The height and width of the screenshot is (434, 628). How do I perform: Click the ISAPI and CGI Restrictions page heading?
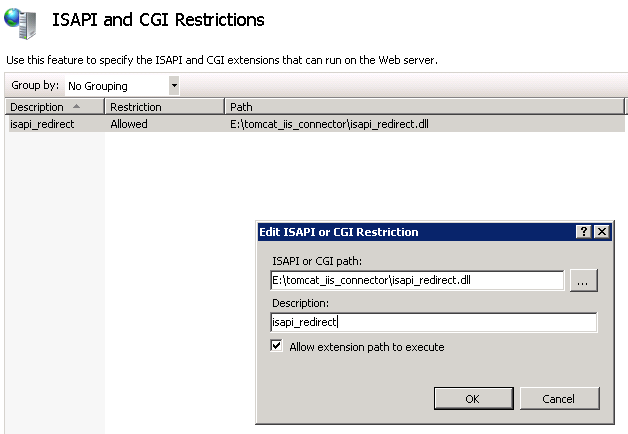coord(158,20)
